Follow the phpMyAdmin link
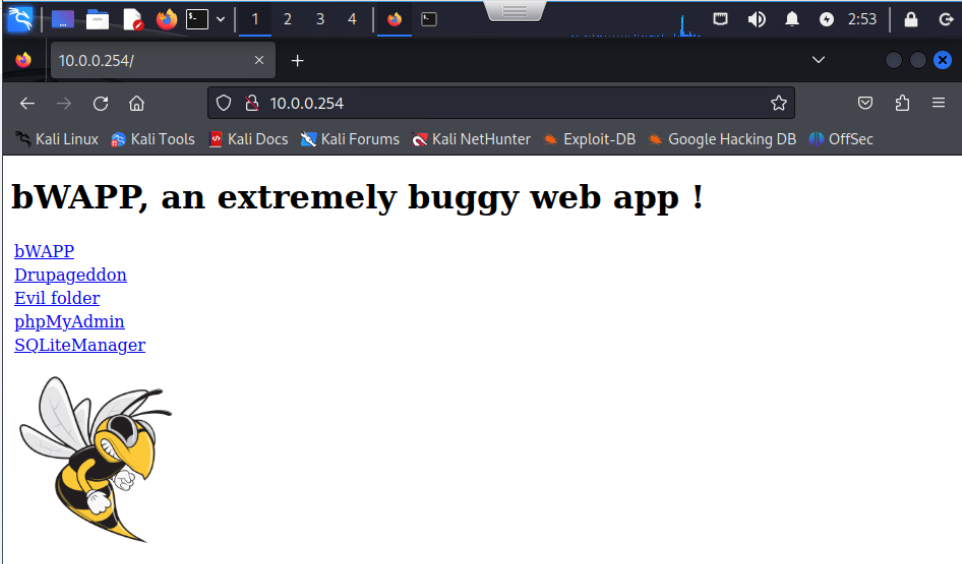The image size is (962, 564). pos(69,321)
